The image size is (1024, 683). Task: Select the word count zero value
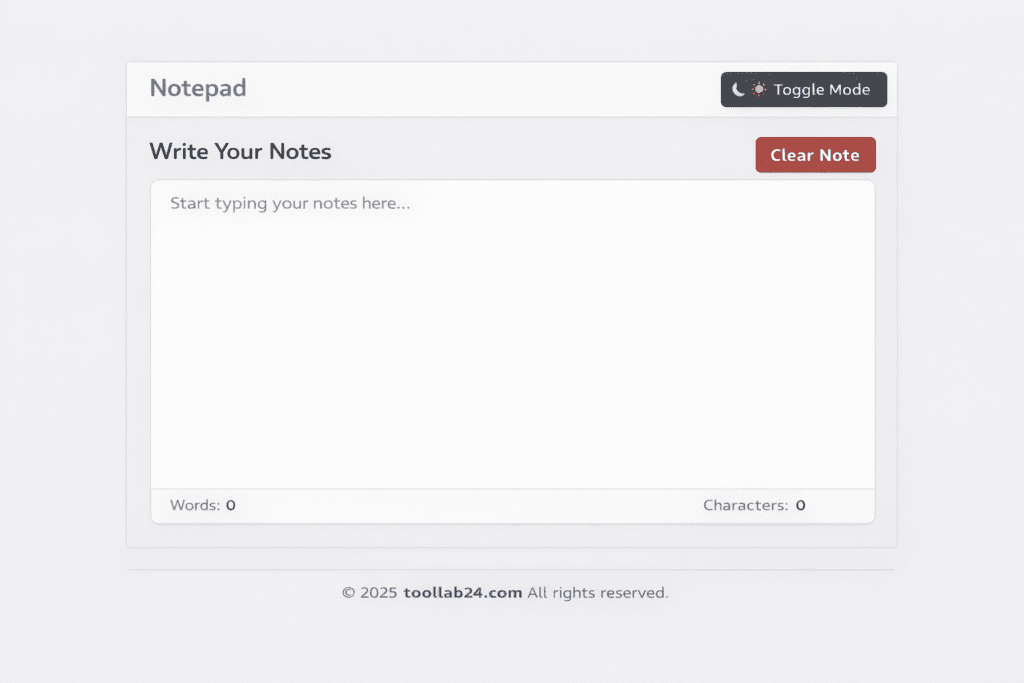tap(230, 505)
